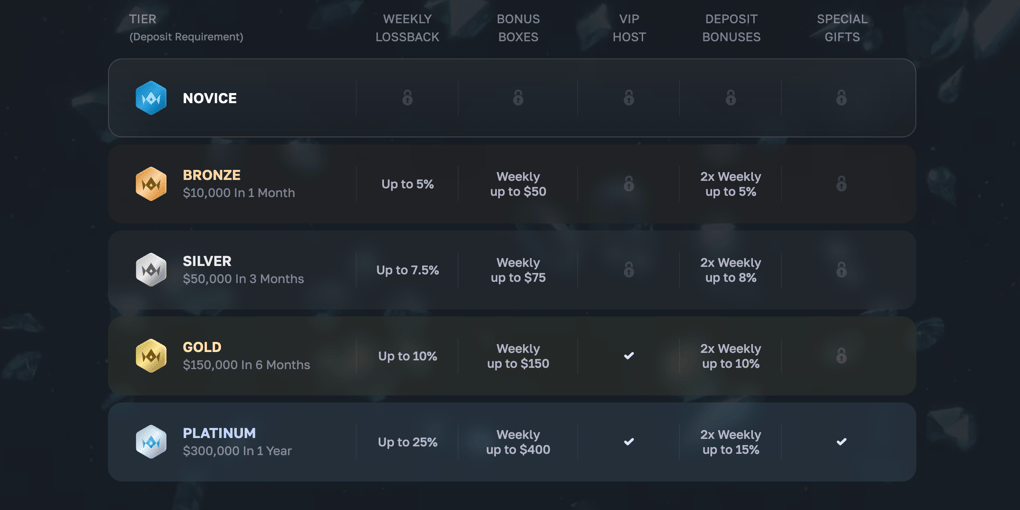
Task: Click Platinum's 2x Weekly up to 15%
Action: [731, 442]
